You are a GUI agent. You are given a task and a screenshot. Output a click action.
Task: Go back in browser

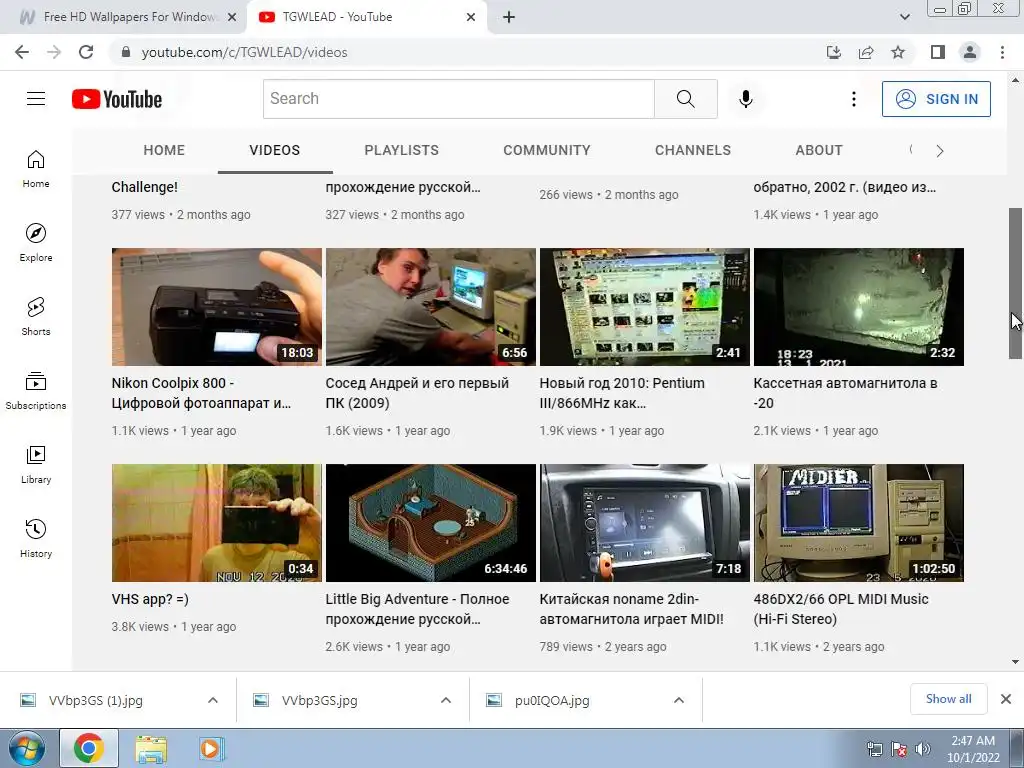[22, 52]
